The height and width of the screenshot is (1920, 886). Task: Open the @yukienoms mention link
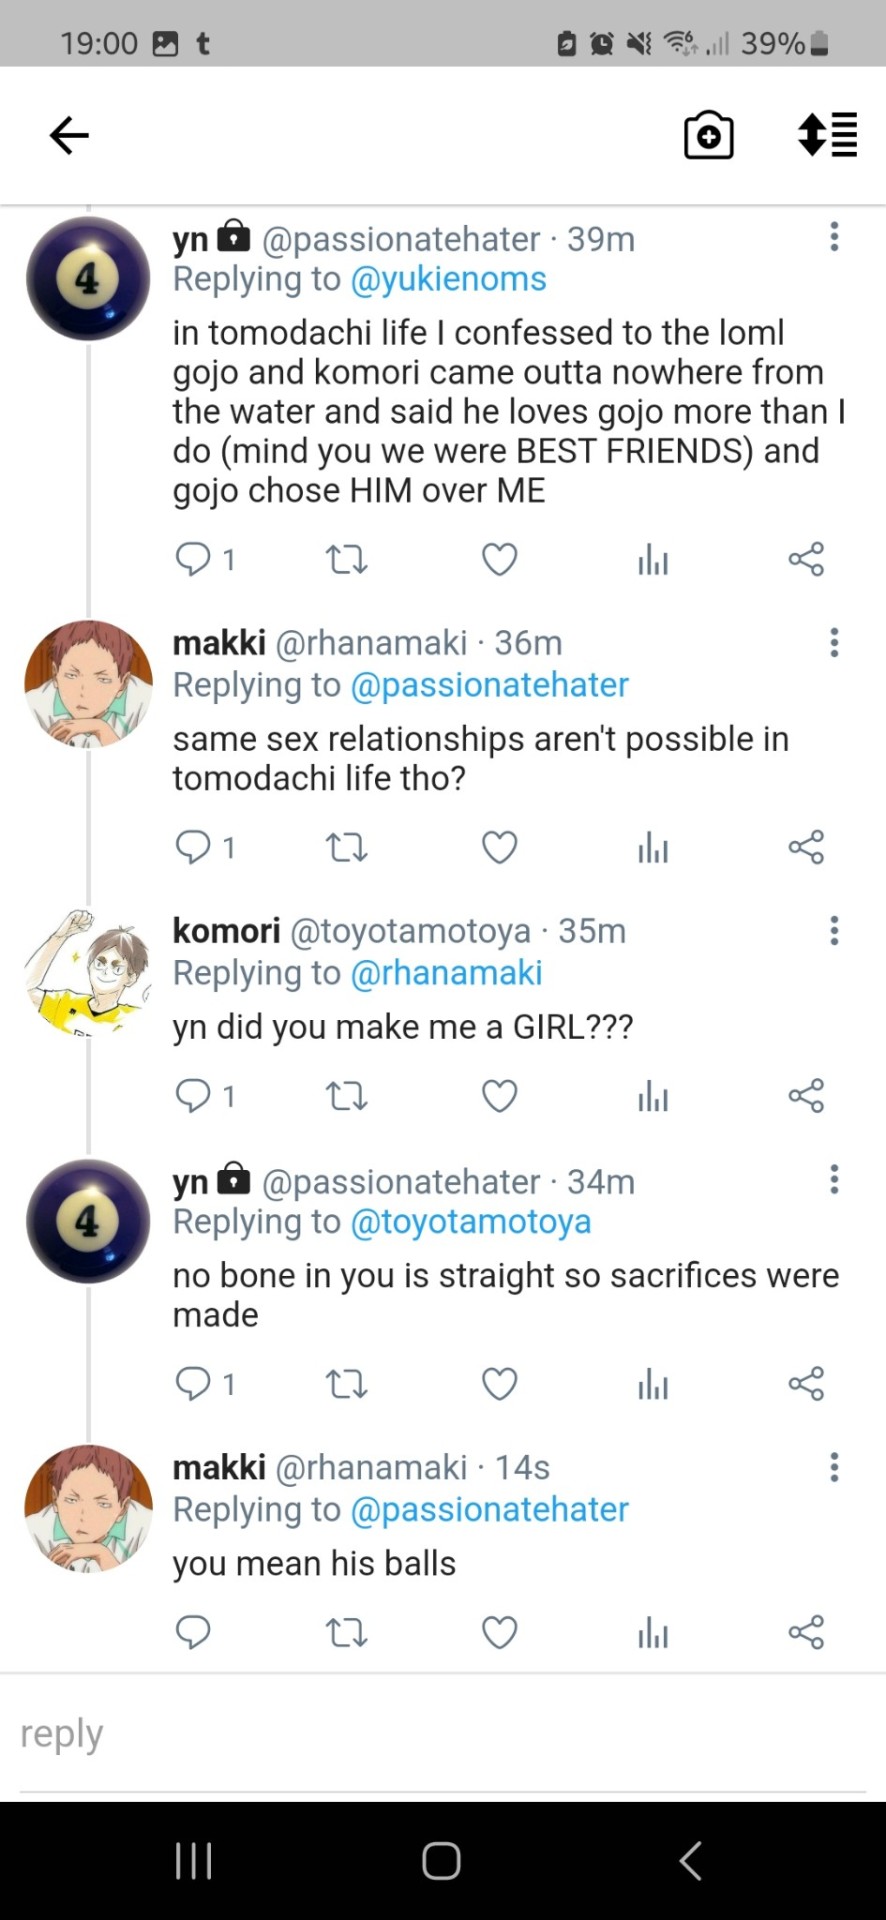(x=449, y=279)
